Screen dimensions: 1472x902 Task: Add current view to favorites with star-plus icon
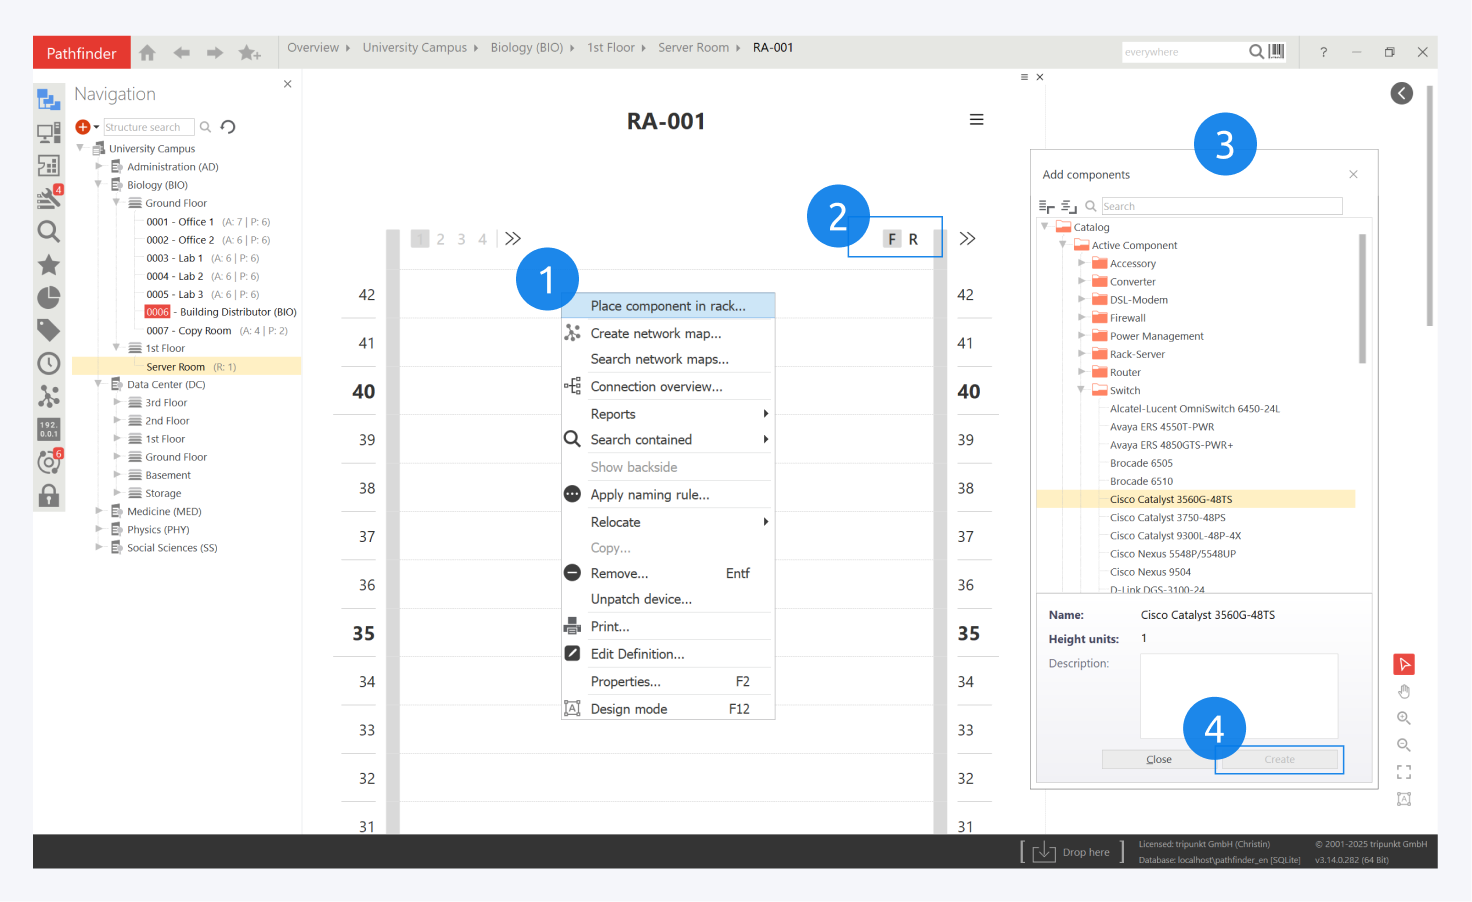pos(250,51)
